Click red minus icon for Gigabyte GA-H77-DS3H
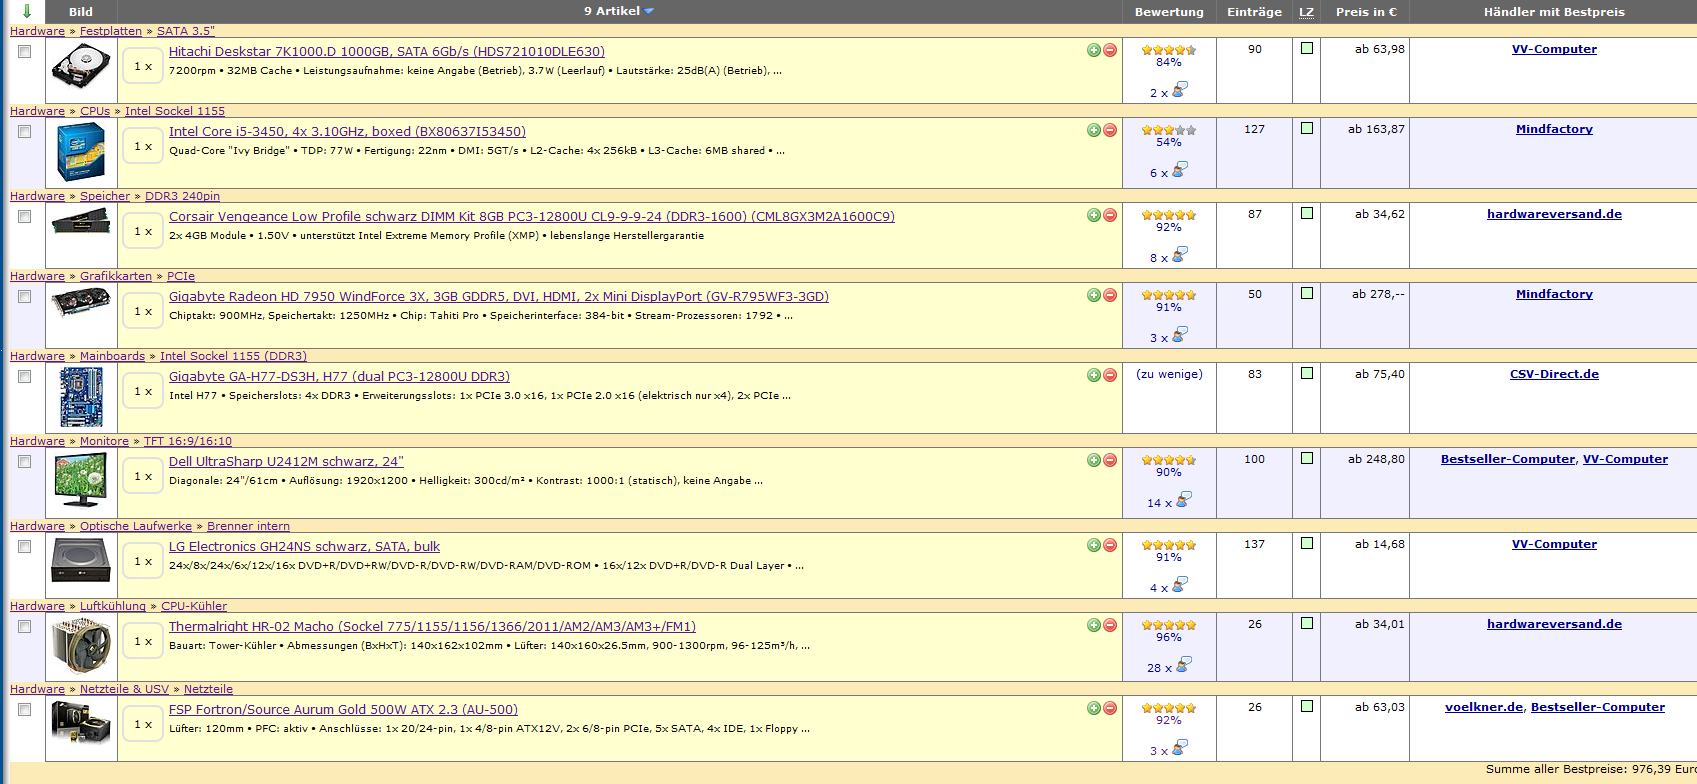The height and width of the screenshot is (784, 1697). pyautogui.click(x=1110, y=375)
